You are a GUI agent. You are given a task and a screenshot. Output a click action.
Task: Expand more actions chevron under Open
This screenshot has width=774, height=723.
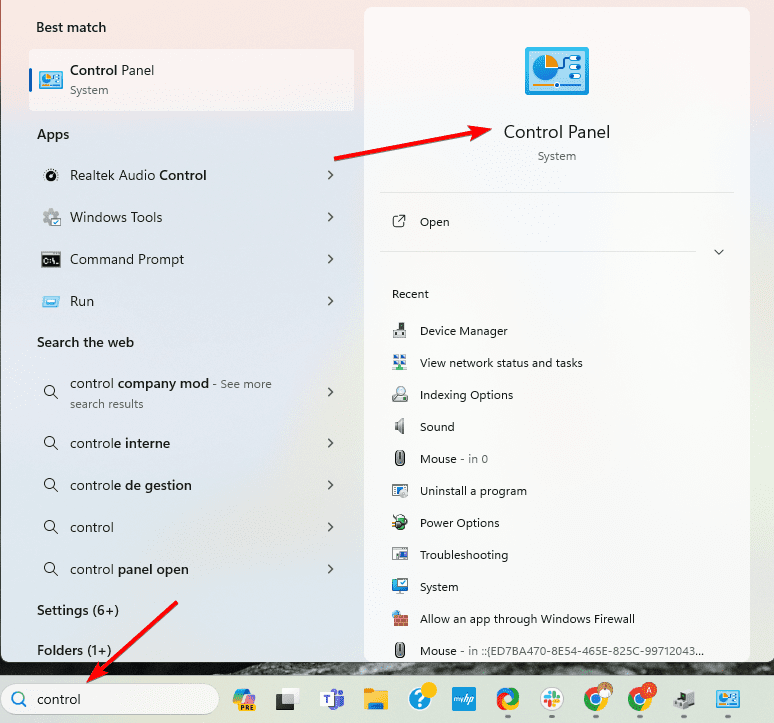coord(718,252)
